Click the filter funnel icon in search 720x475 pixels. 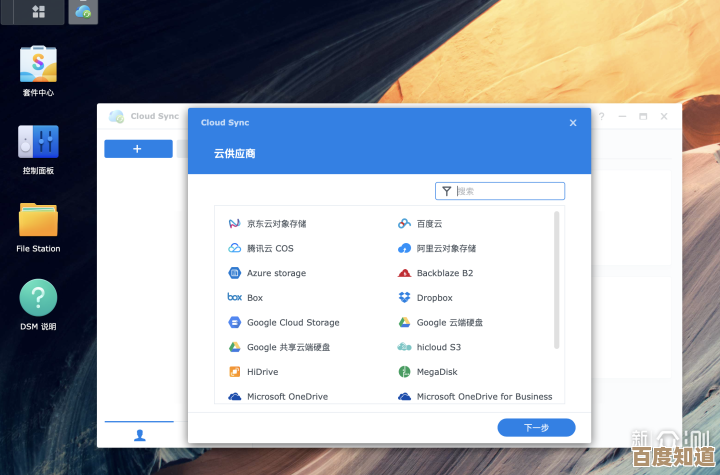click(x=446, y=191)
